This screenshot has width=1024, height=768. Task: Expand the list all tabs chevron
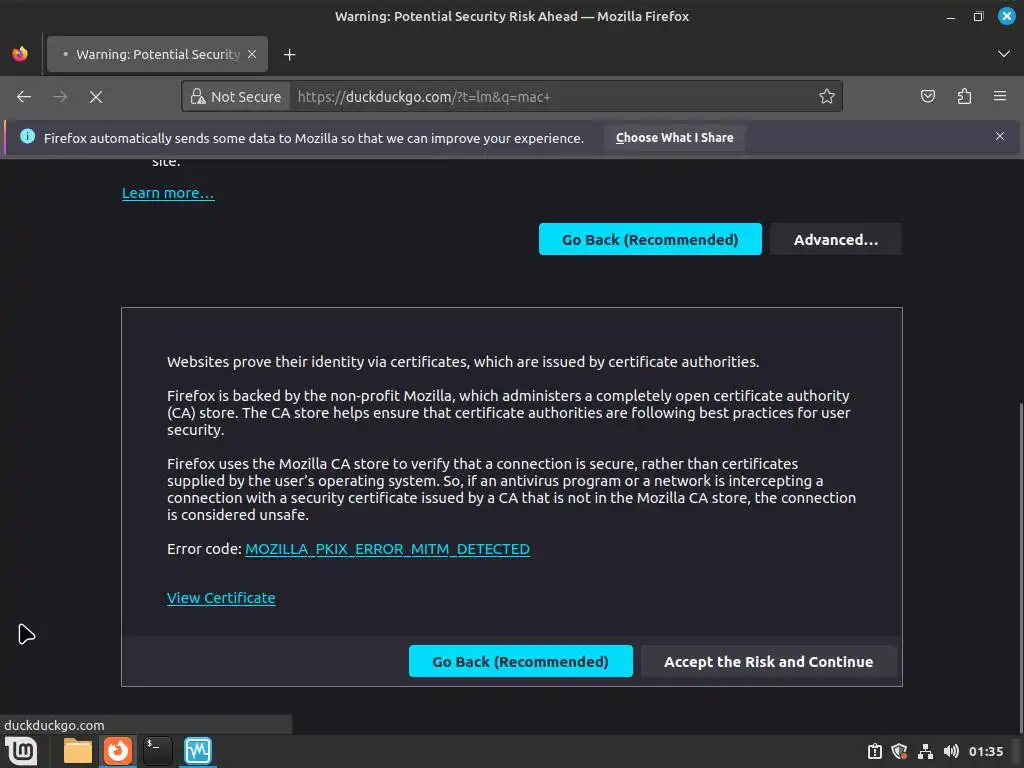[x=1004, y=54]
